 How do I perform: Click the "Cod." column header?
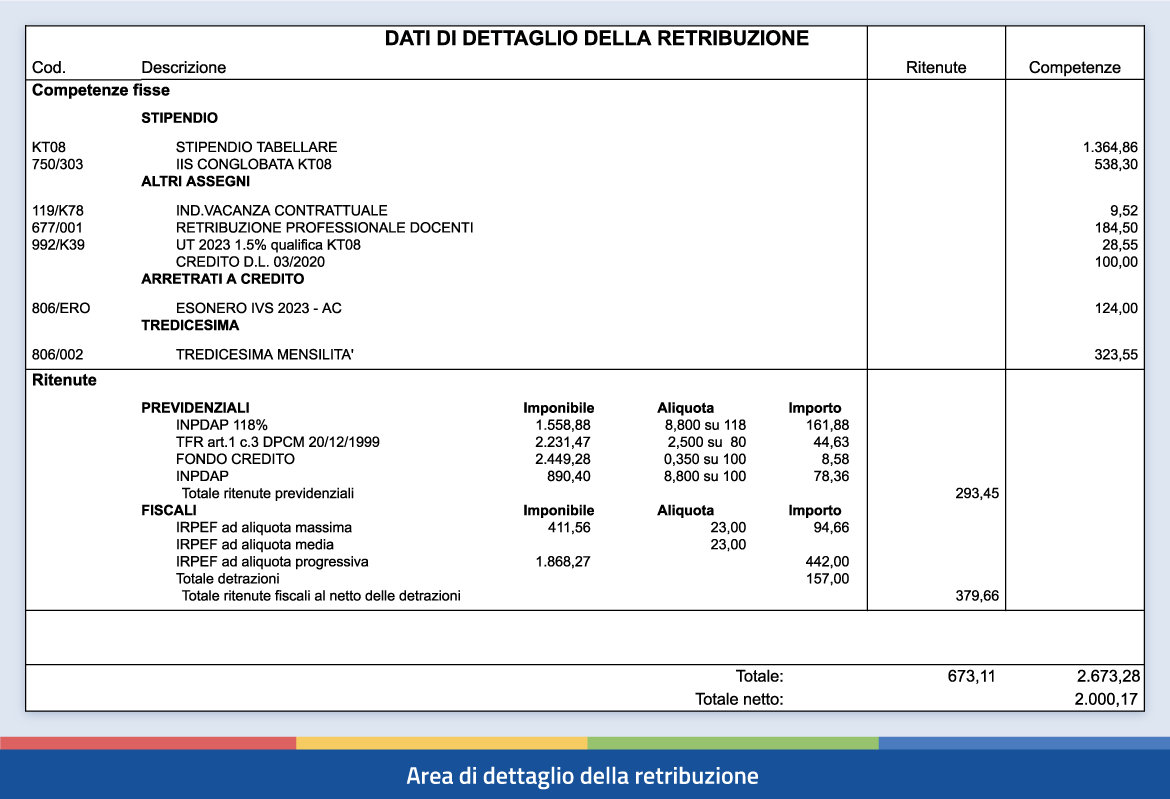coord(49,68)
